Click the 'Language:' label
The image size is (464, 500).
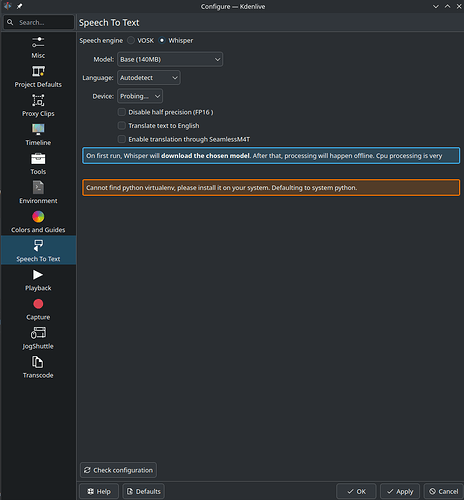98,78
